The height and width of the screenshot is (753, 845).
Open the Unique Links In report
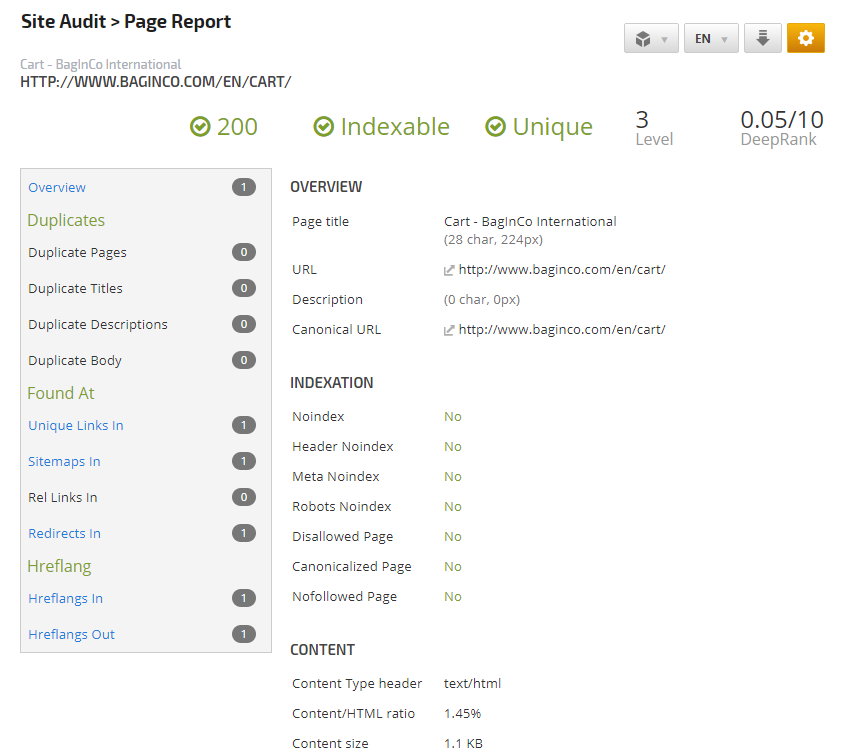click(x=76, y=425)
